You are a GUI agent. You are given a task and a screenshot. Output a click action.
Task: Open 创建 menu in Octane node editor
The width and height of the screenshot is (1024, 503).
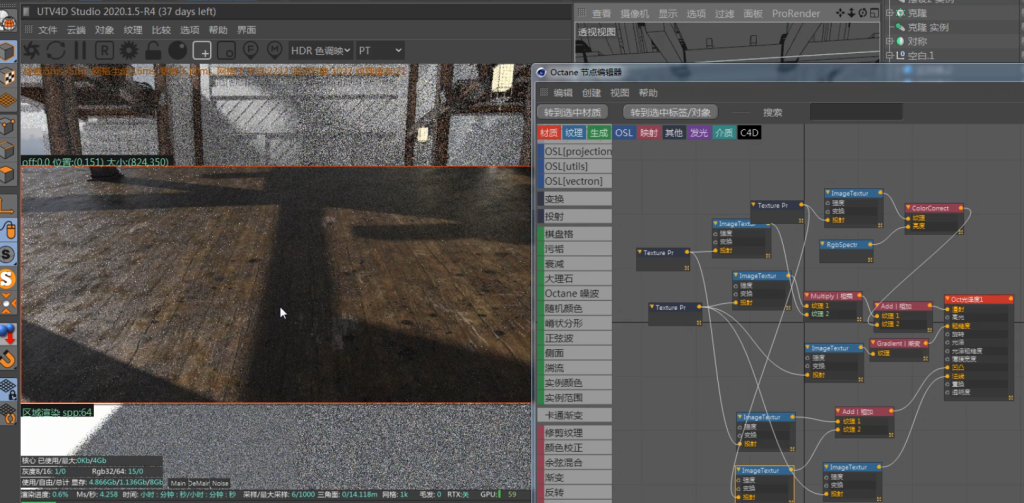(591, 93)
